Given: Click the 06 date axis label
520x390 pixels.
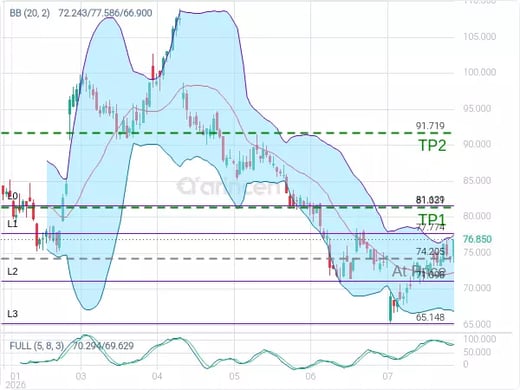Looking at the screenshot, I should pos(310,376).
